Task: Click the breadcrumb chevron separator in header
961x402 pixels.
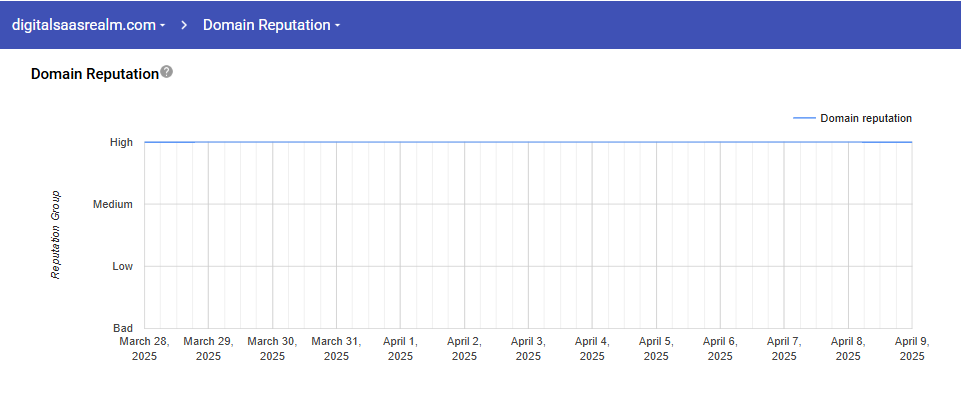Action: coord(185,25)
